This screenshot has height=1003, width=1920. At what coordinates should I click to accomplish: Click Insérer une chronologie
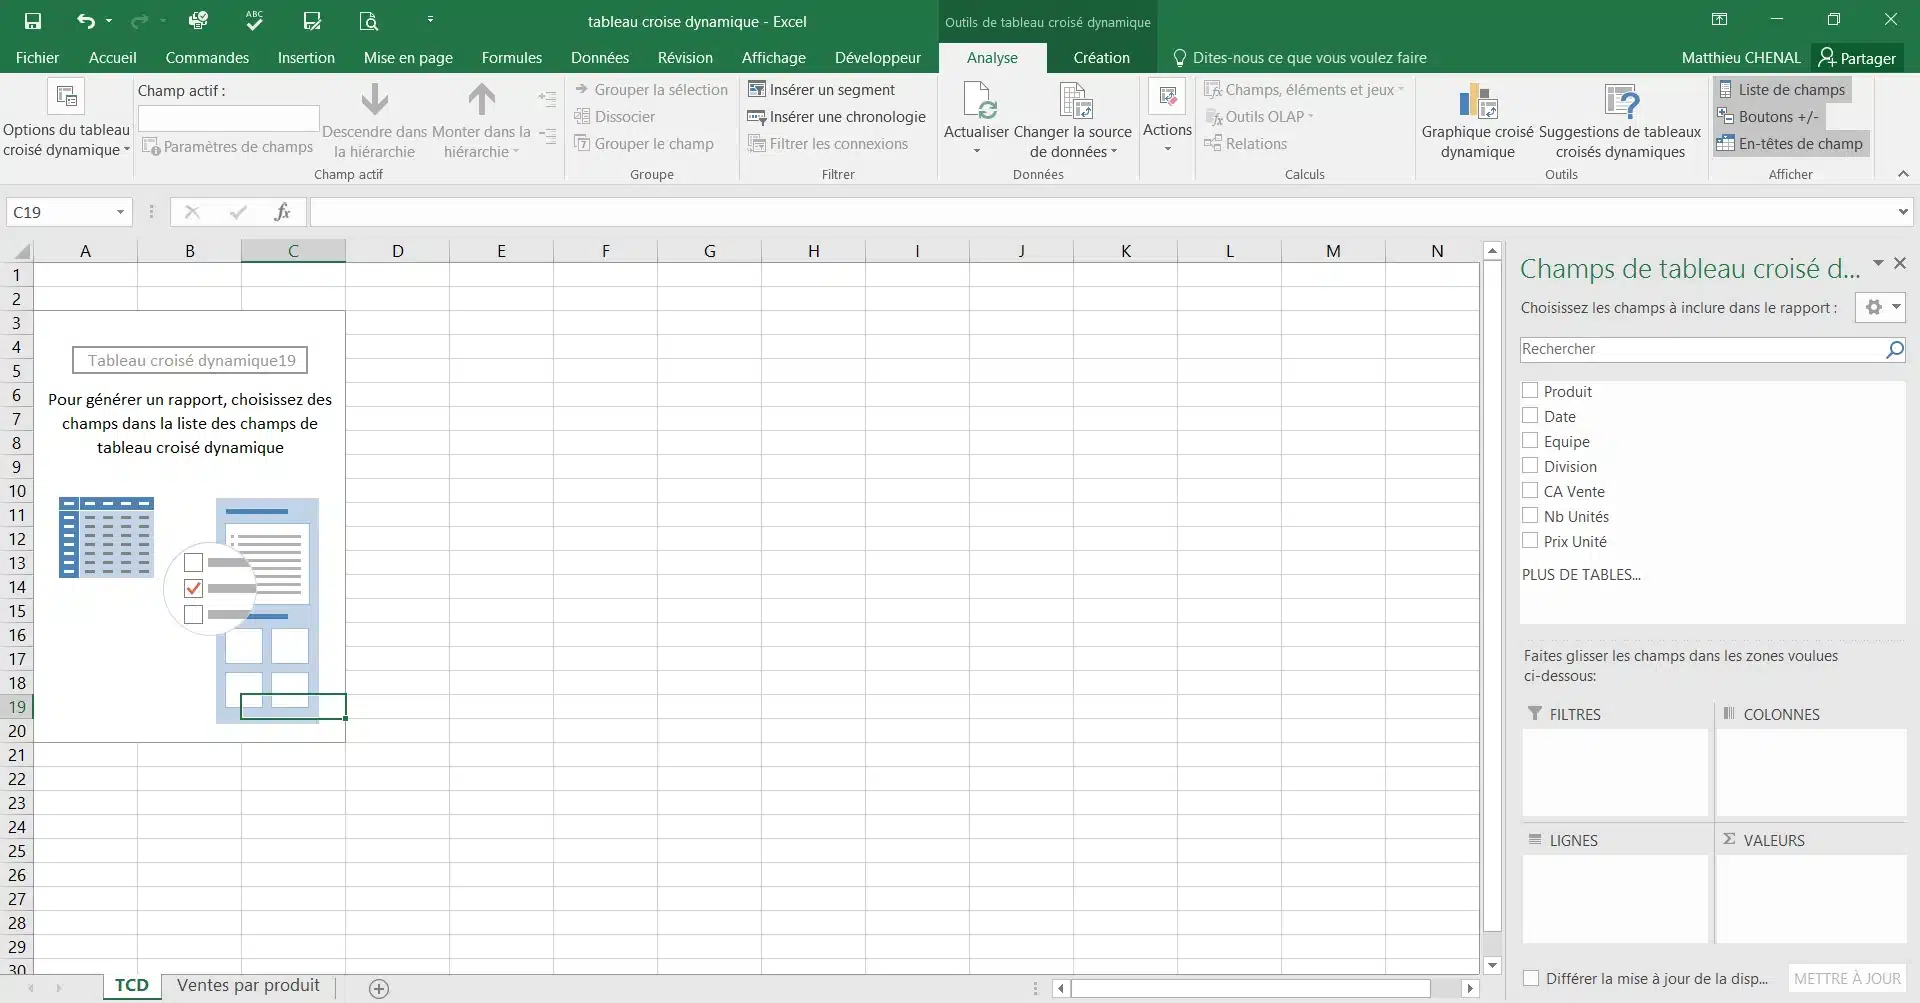pos(837,117)
